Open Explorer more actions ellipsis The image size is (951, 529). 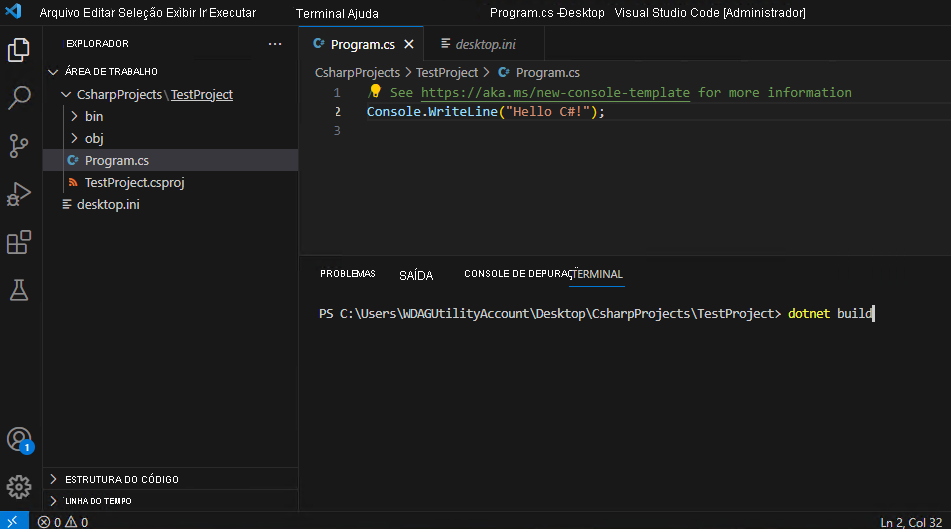pos(275,44)
